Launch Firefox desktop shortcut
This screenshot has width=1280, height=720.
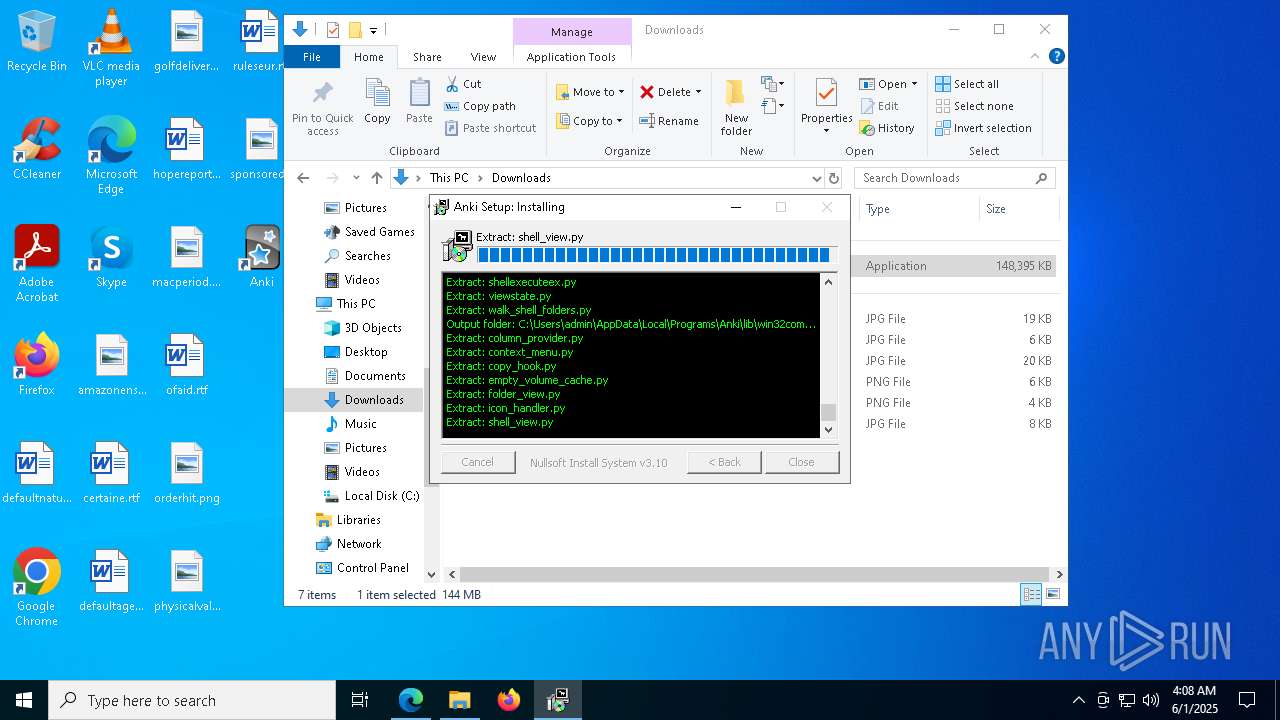point(37,364)
